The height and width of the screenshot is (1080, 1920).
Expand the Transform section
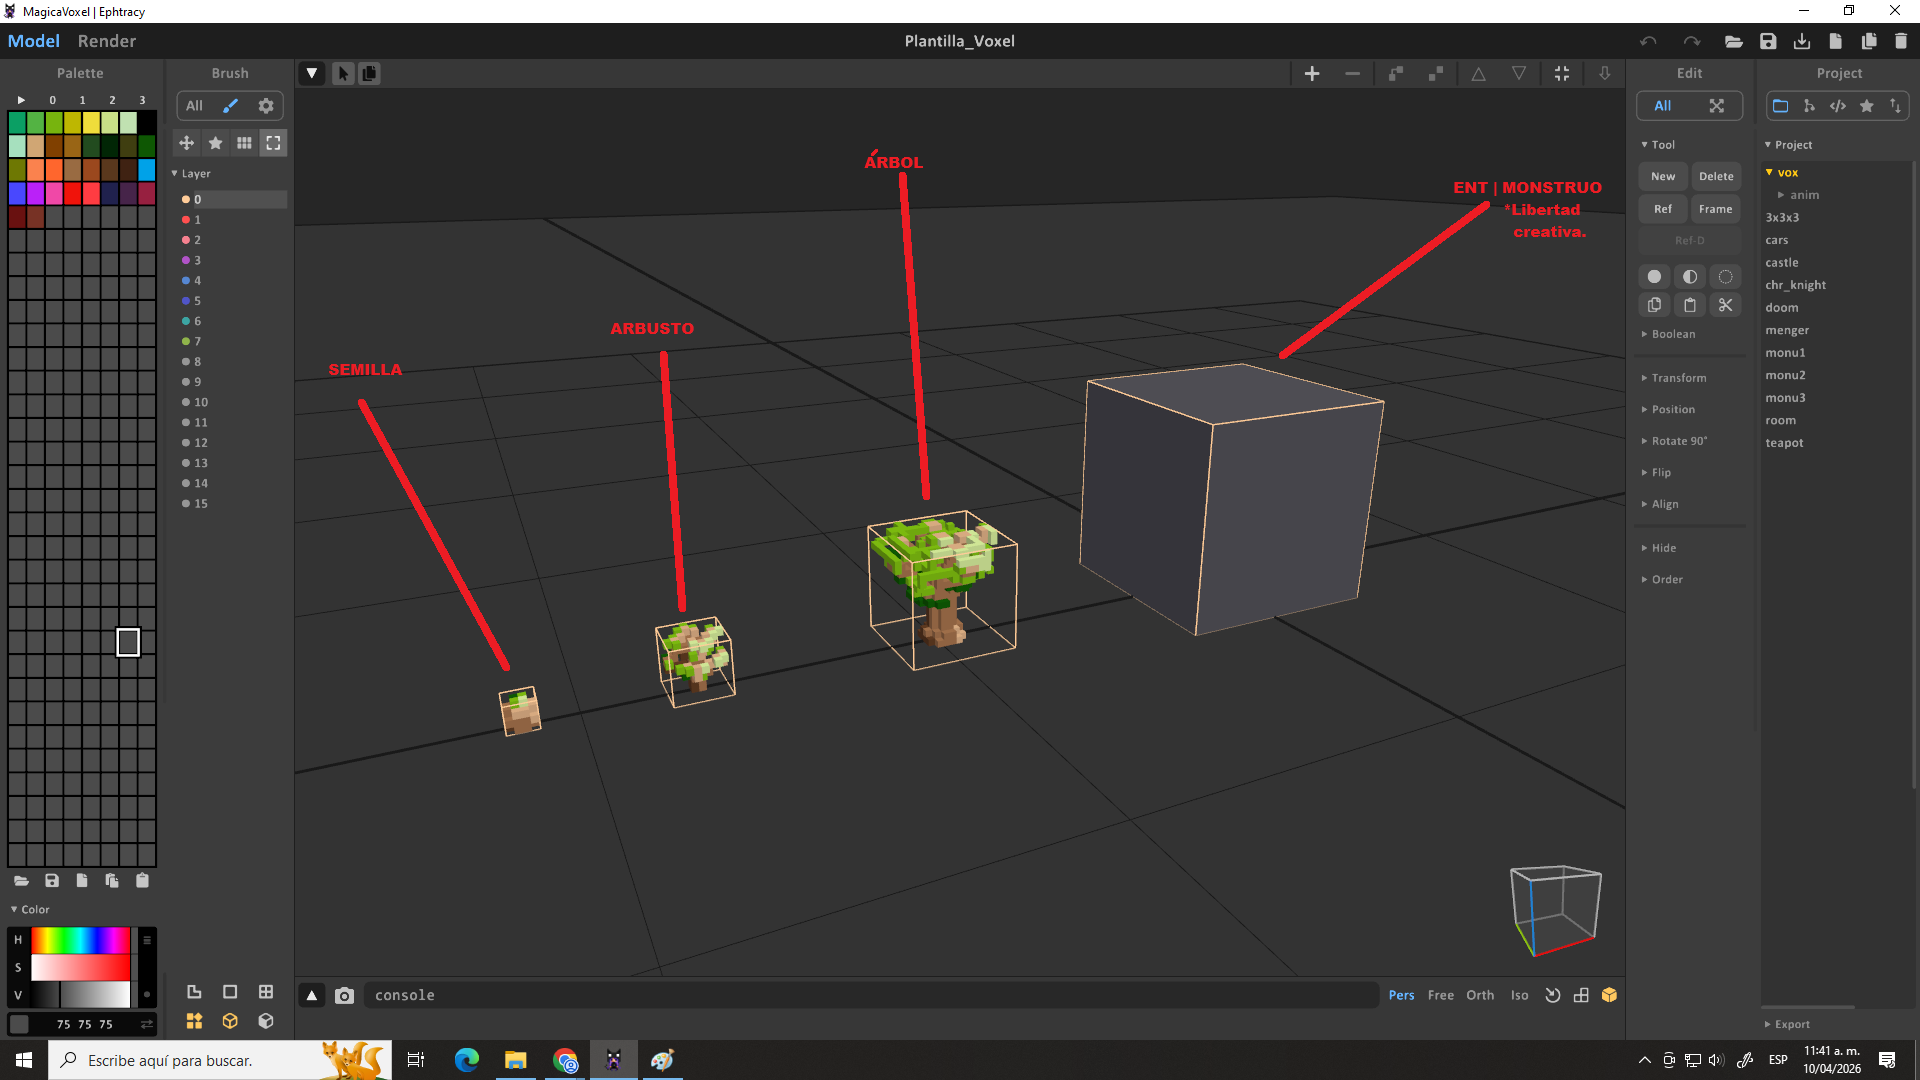(1678, 378)
